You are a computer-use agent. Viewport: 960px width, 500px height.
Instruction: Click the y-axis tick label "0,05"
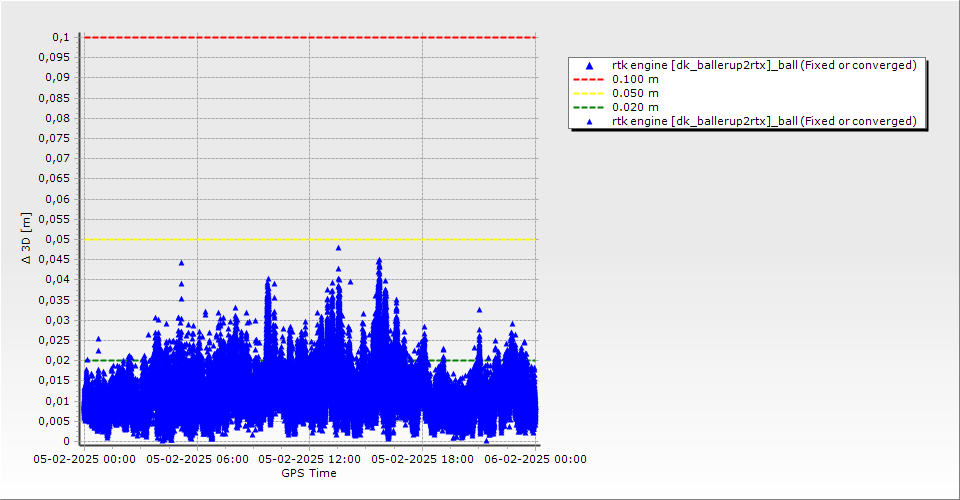coord(58,239)
